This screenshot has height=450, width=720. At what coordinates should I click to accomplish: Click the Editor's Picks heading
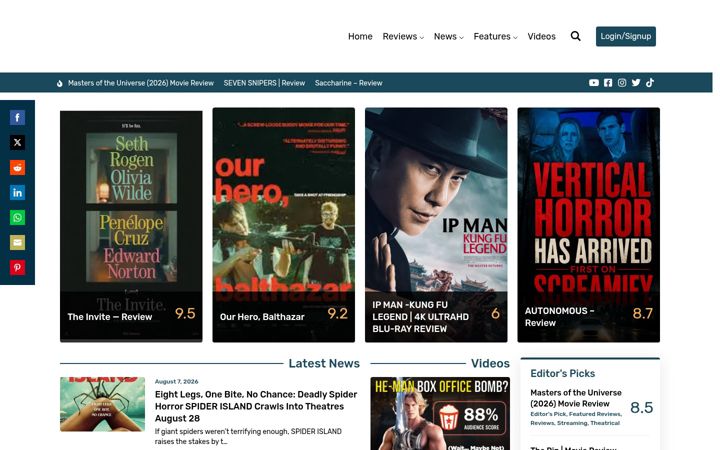pyautogui.click(x=562, y=373)
